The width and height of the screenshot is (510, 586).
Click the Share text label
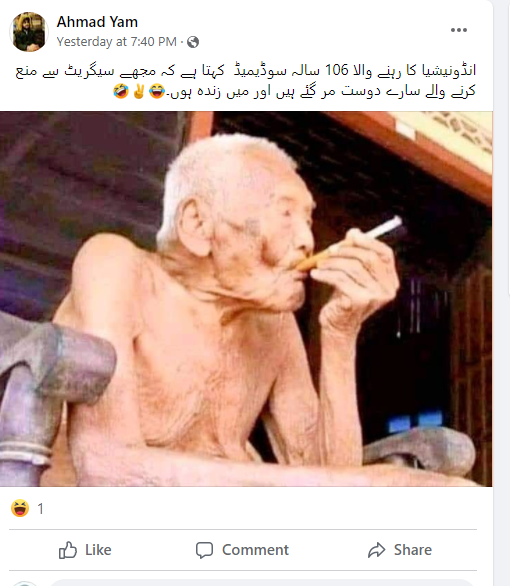(x=412, y=550)
